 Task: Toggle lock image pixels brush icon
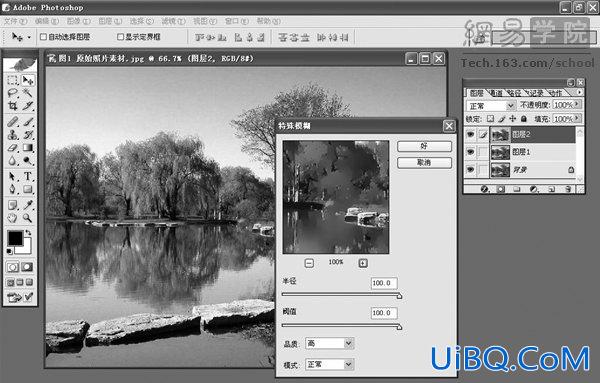502,119
